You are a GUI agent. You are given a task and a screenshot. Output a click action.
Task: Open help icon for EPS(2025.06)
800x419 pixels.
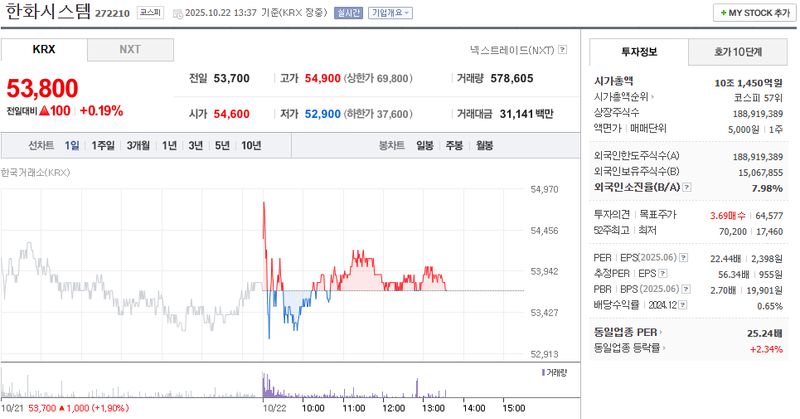(x=684, y=258)
